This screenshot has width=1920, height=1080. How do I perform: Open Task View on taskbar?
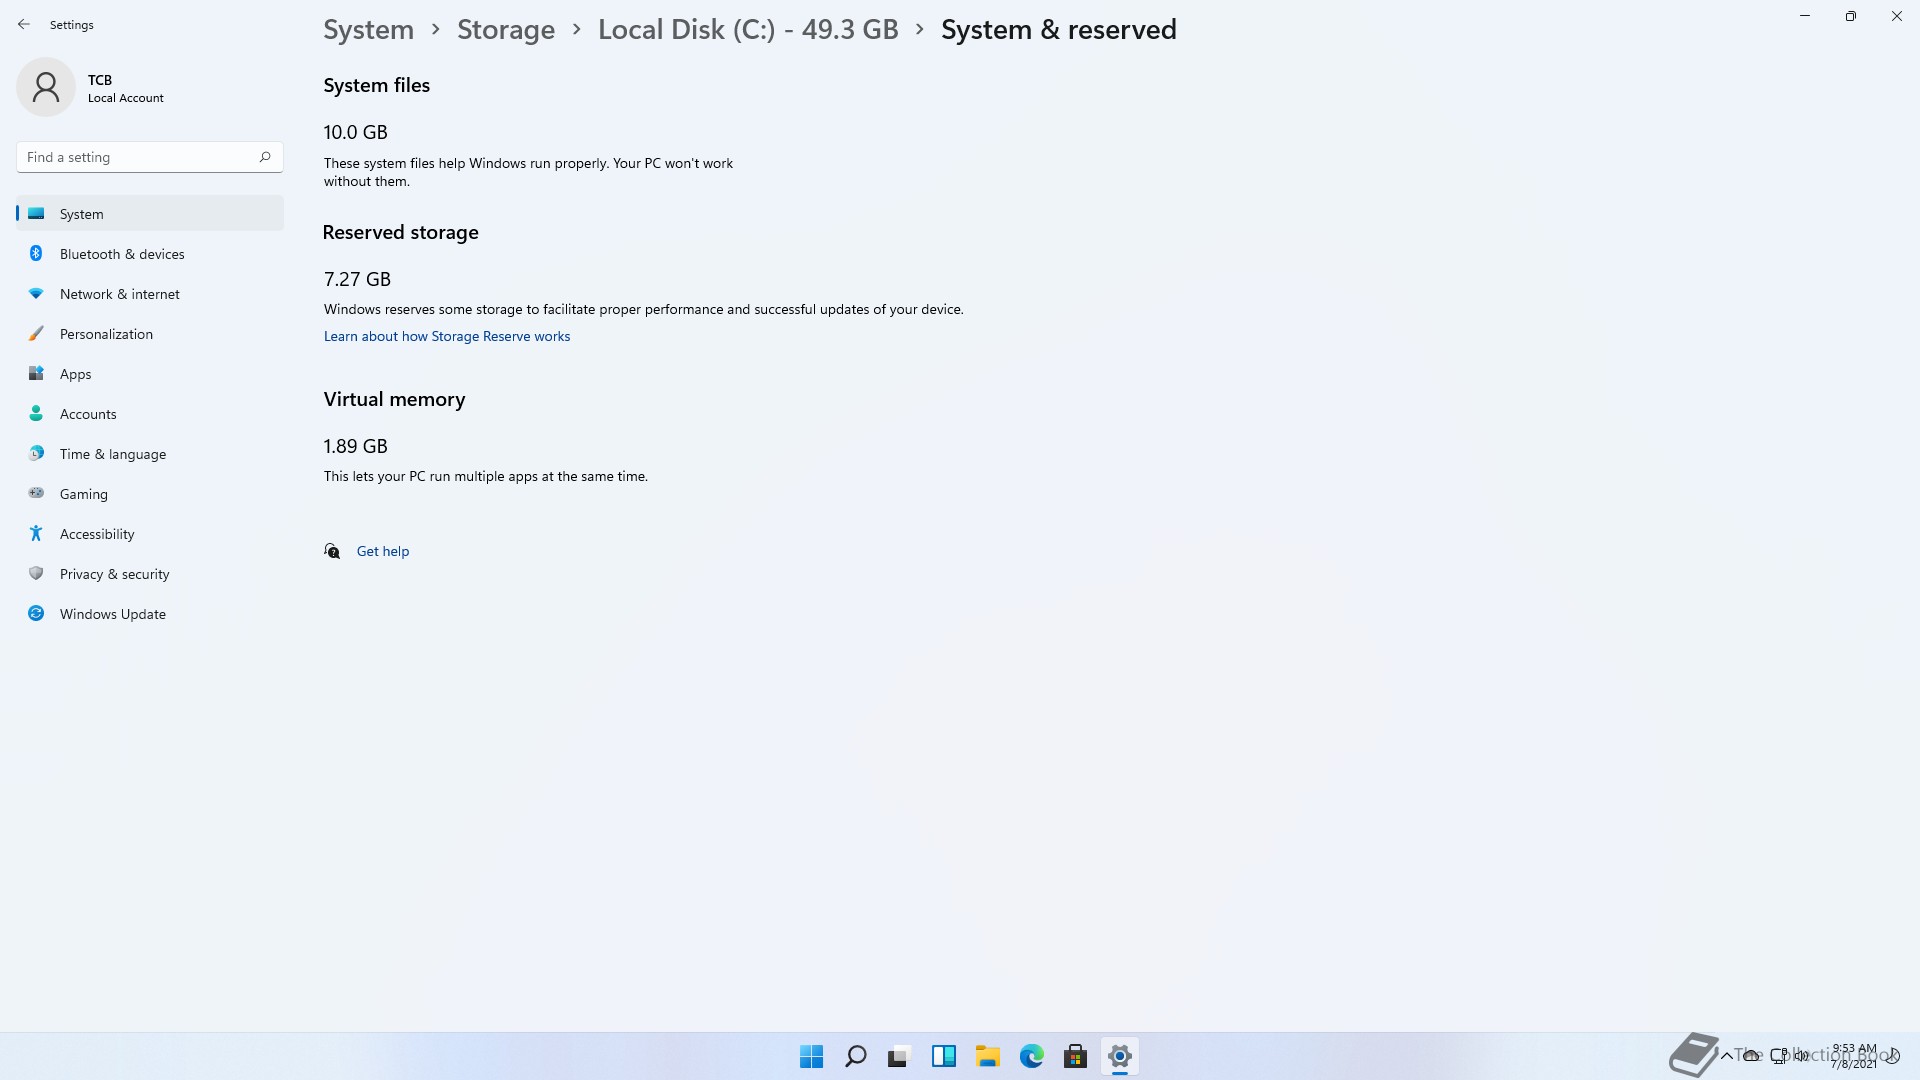(899, 1056)
